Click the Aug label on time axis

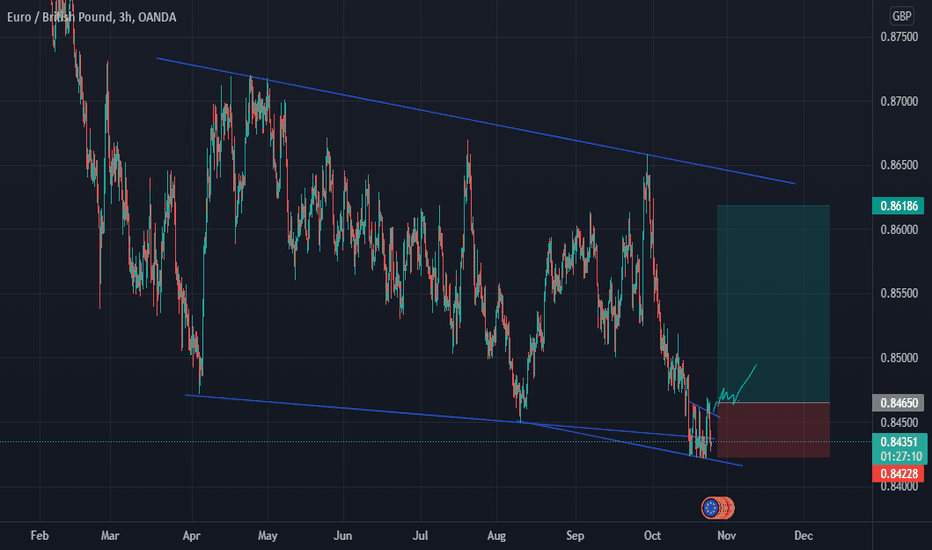tap(496, 536)
